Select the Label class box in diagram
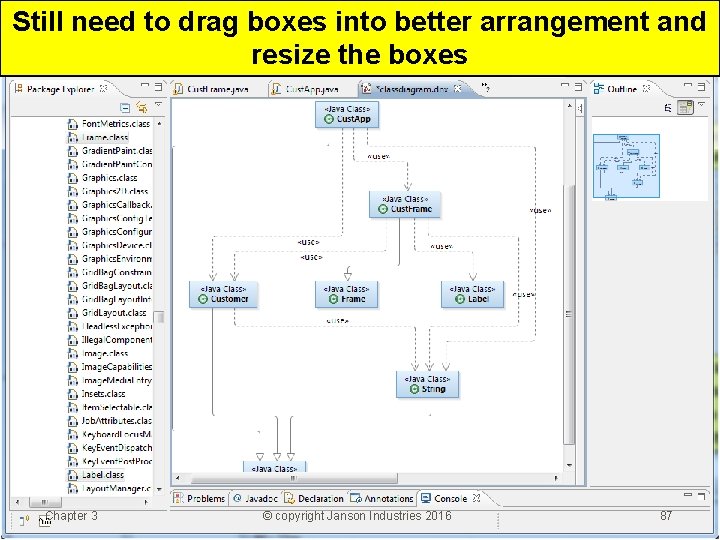The width and height of the screenshot is (720, 540). tap(472, 294)
